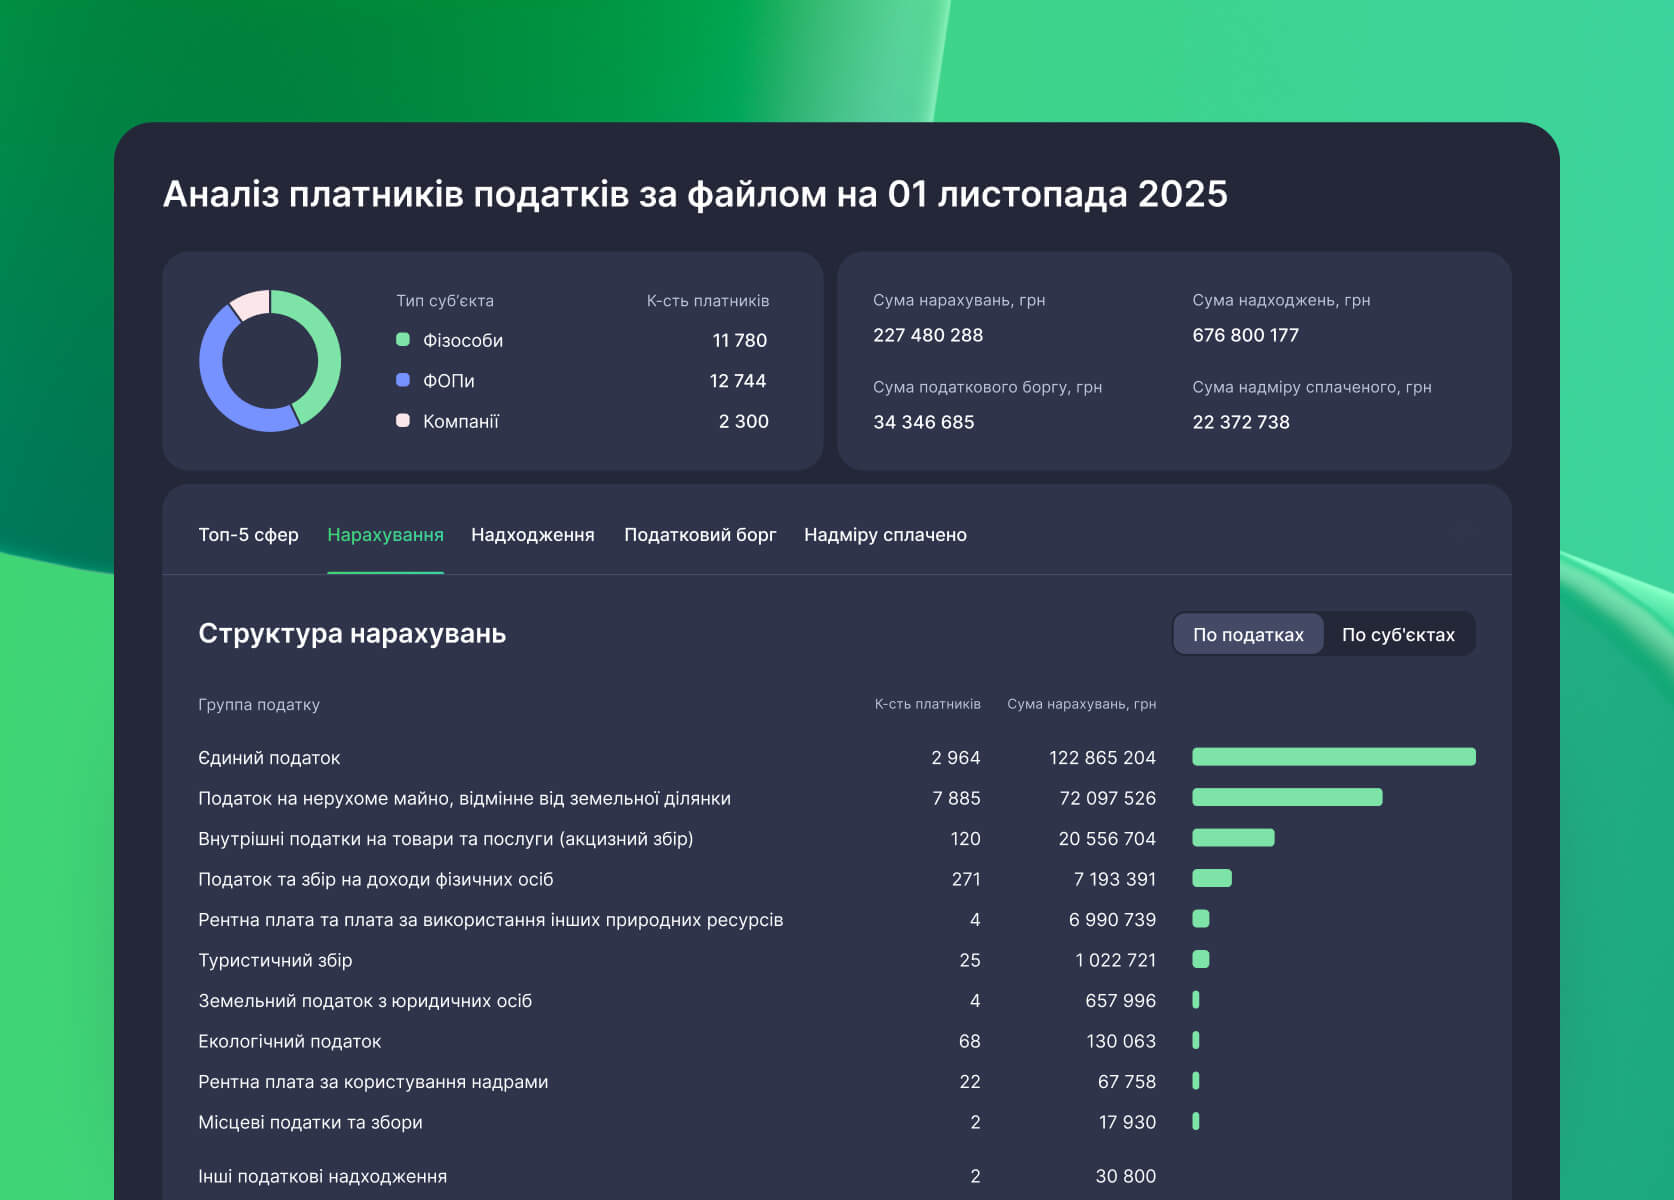Click the amount 657 996
Image resolution: width=1674 pixels, height=1200 pixels.
1120,1001
